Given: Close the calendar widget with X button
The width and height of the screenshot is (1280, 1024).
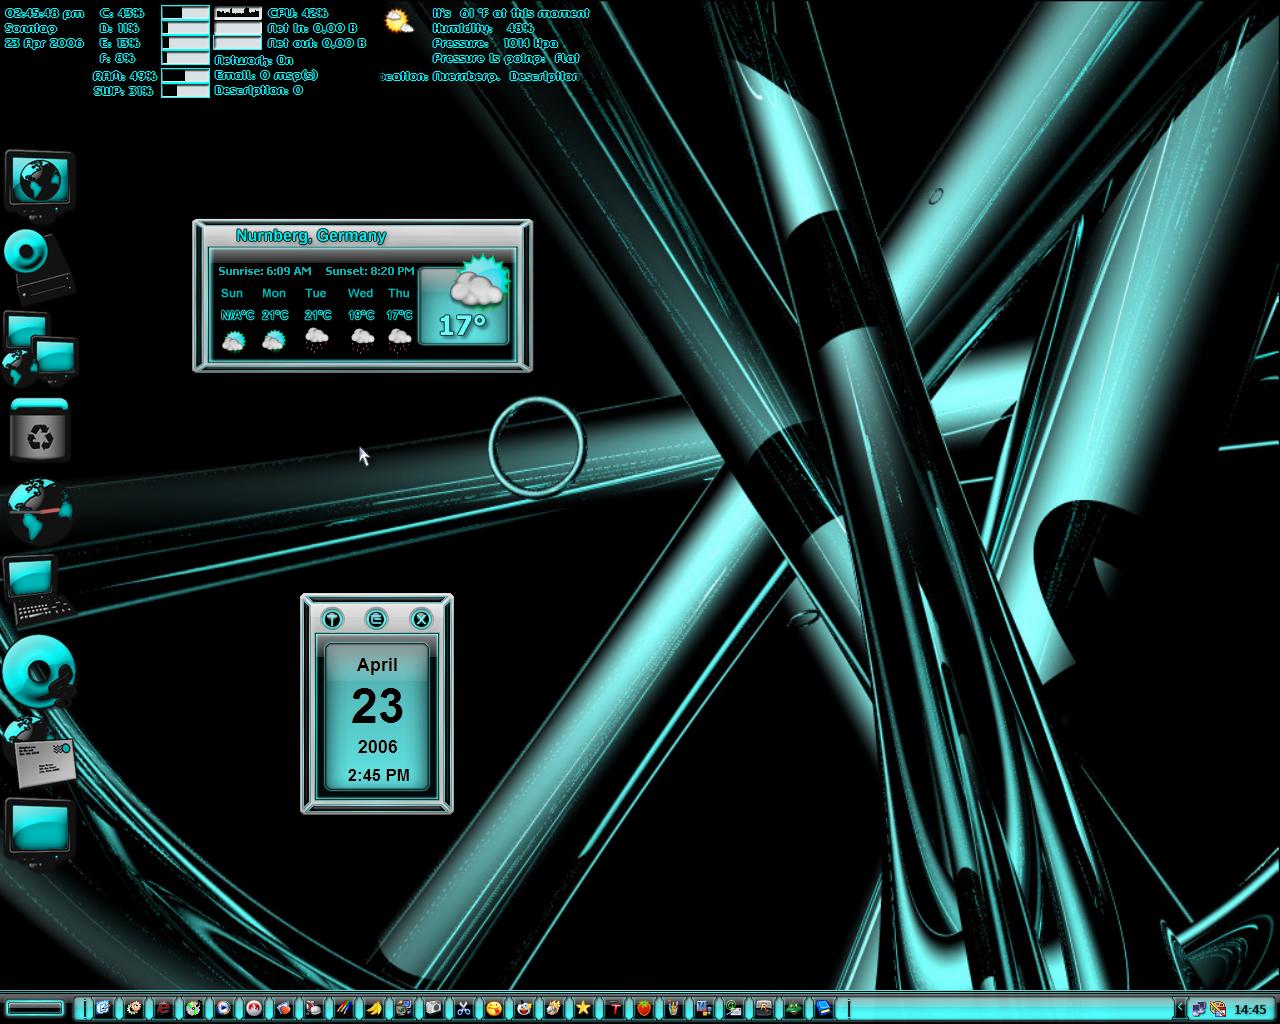Looking at the screenshot, I should [x=421, y=619].
